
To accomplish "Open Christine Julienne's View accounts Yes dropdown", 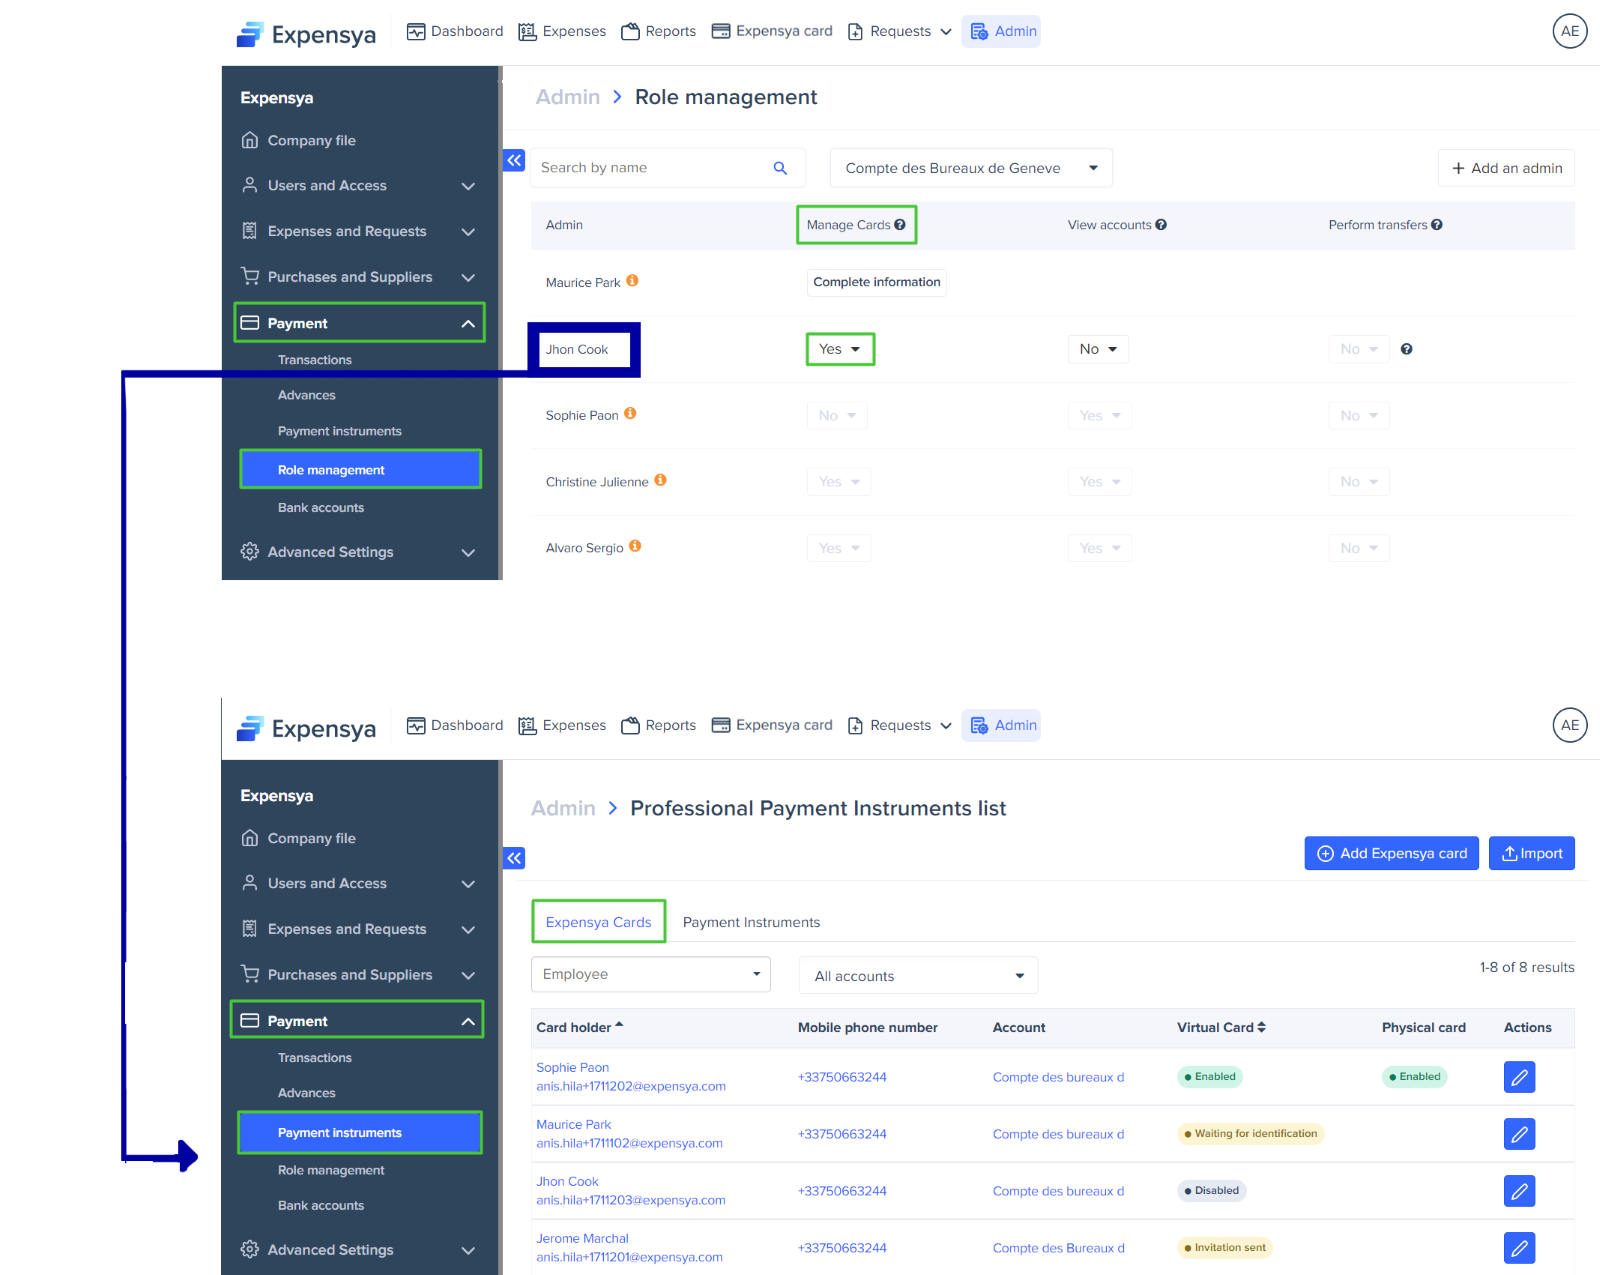I will 1100,482.
